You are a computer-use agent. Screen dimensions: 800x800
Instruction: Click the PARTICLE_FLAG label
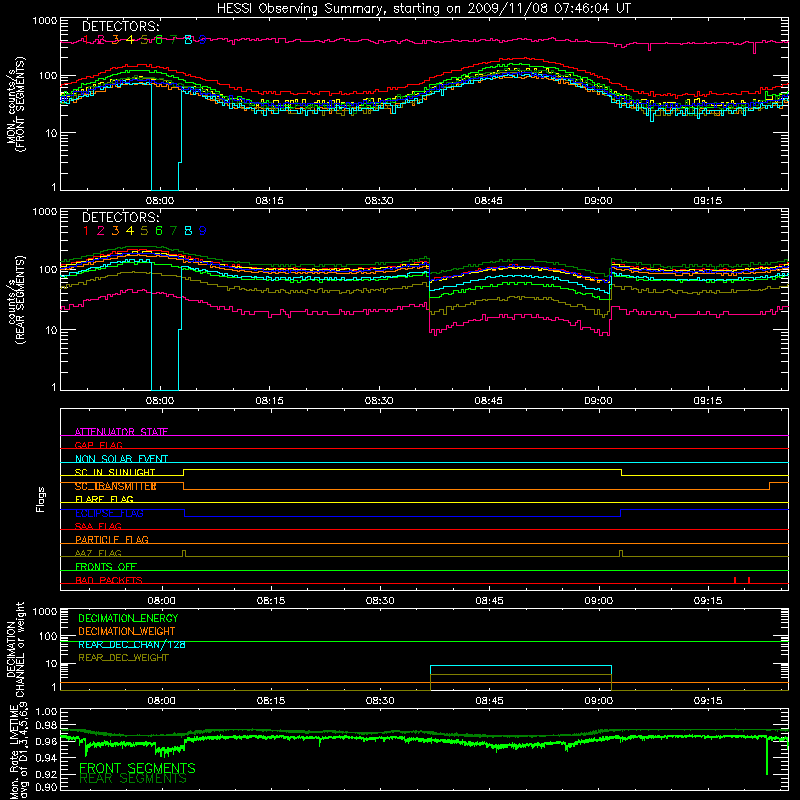[112, 539]
